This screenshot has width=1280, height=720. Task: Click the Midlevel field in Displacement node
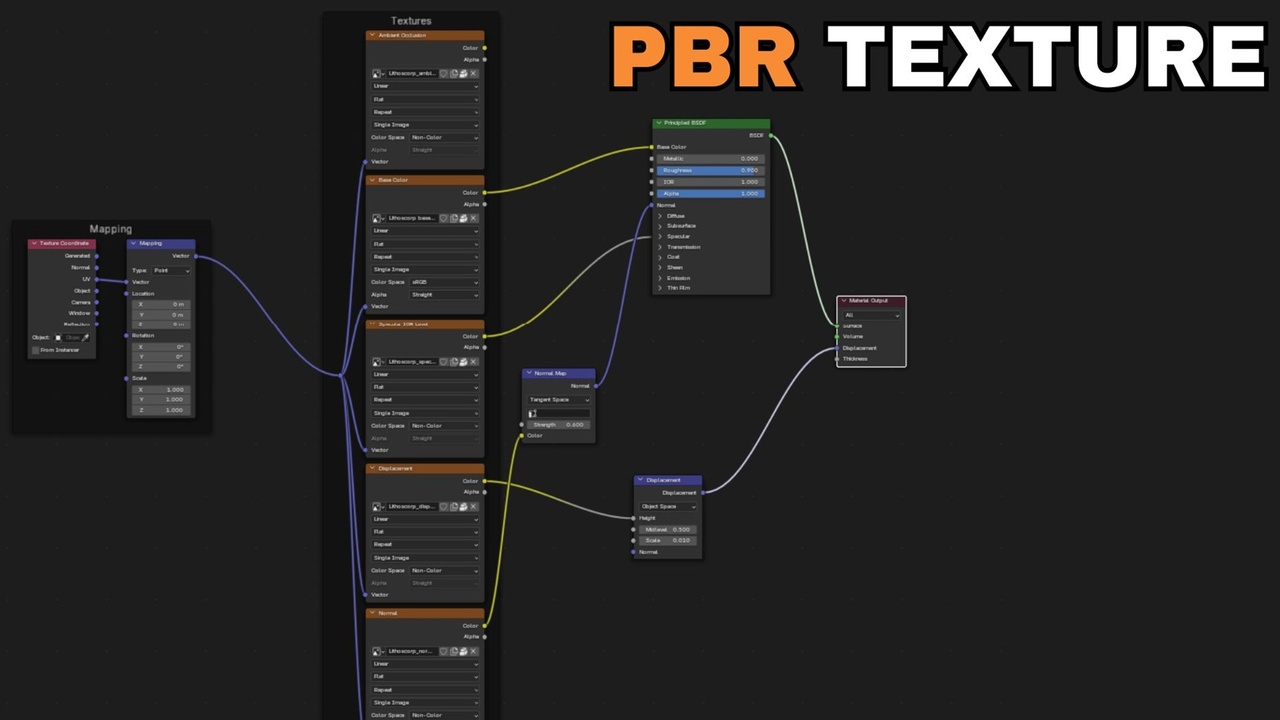667,530
